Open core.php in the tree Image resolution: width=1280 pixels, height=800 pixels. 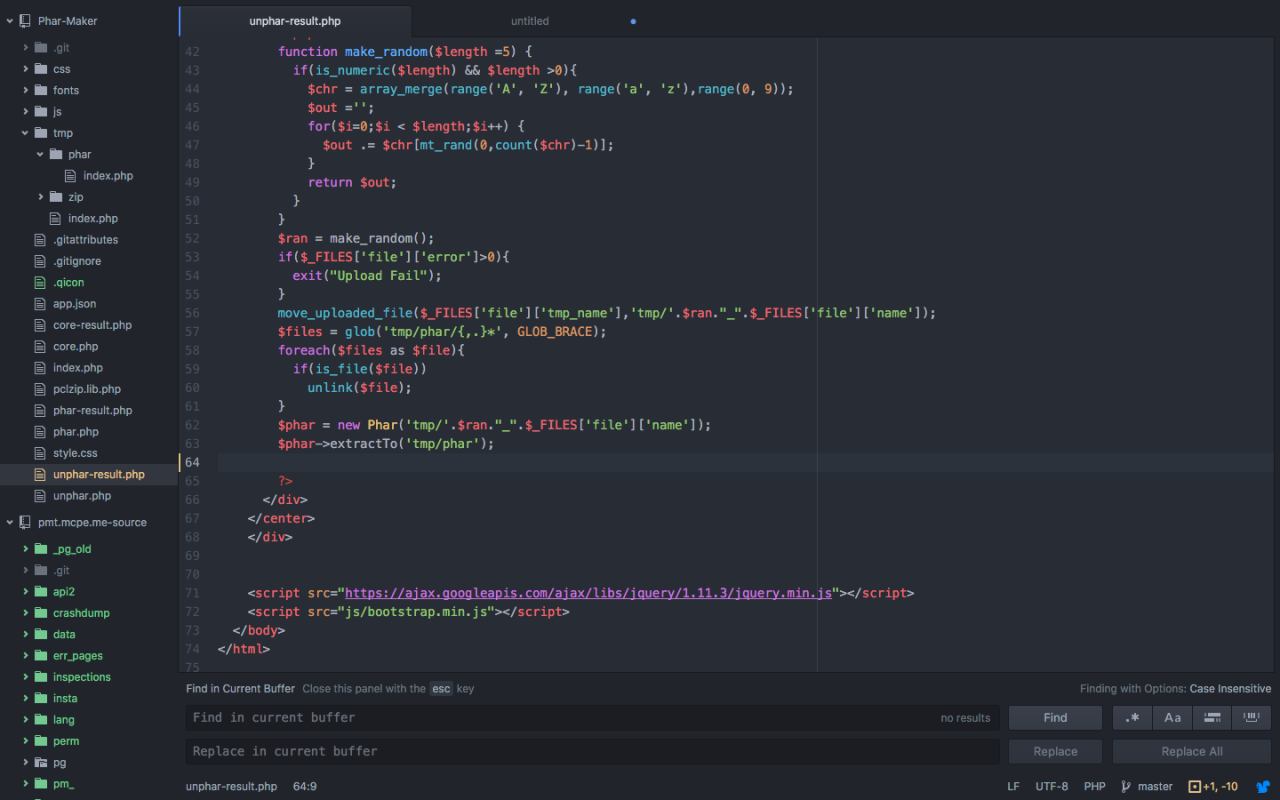point(75,347)
